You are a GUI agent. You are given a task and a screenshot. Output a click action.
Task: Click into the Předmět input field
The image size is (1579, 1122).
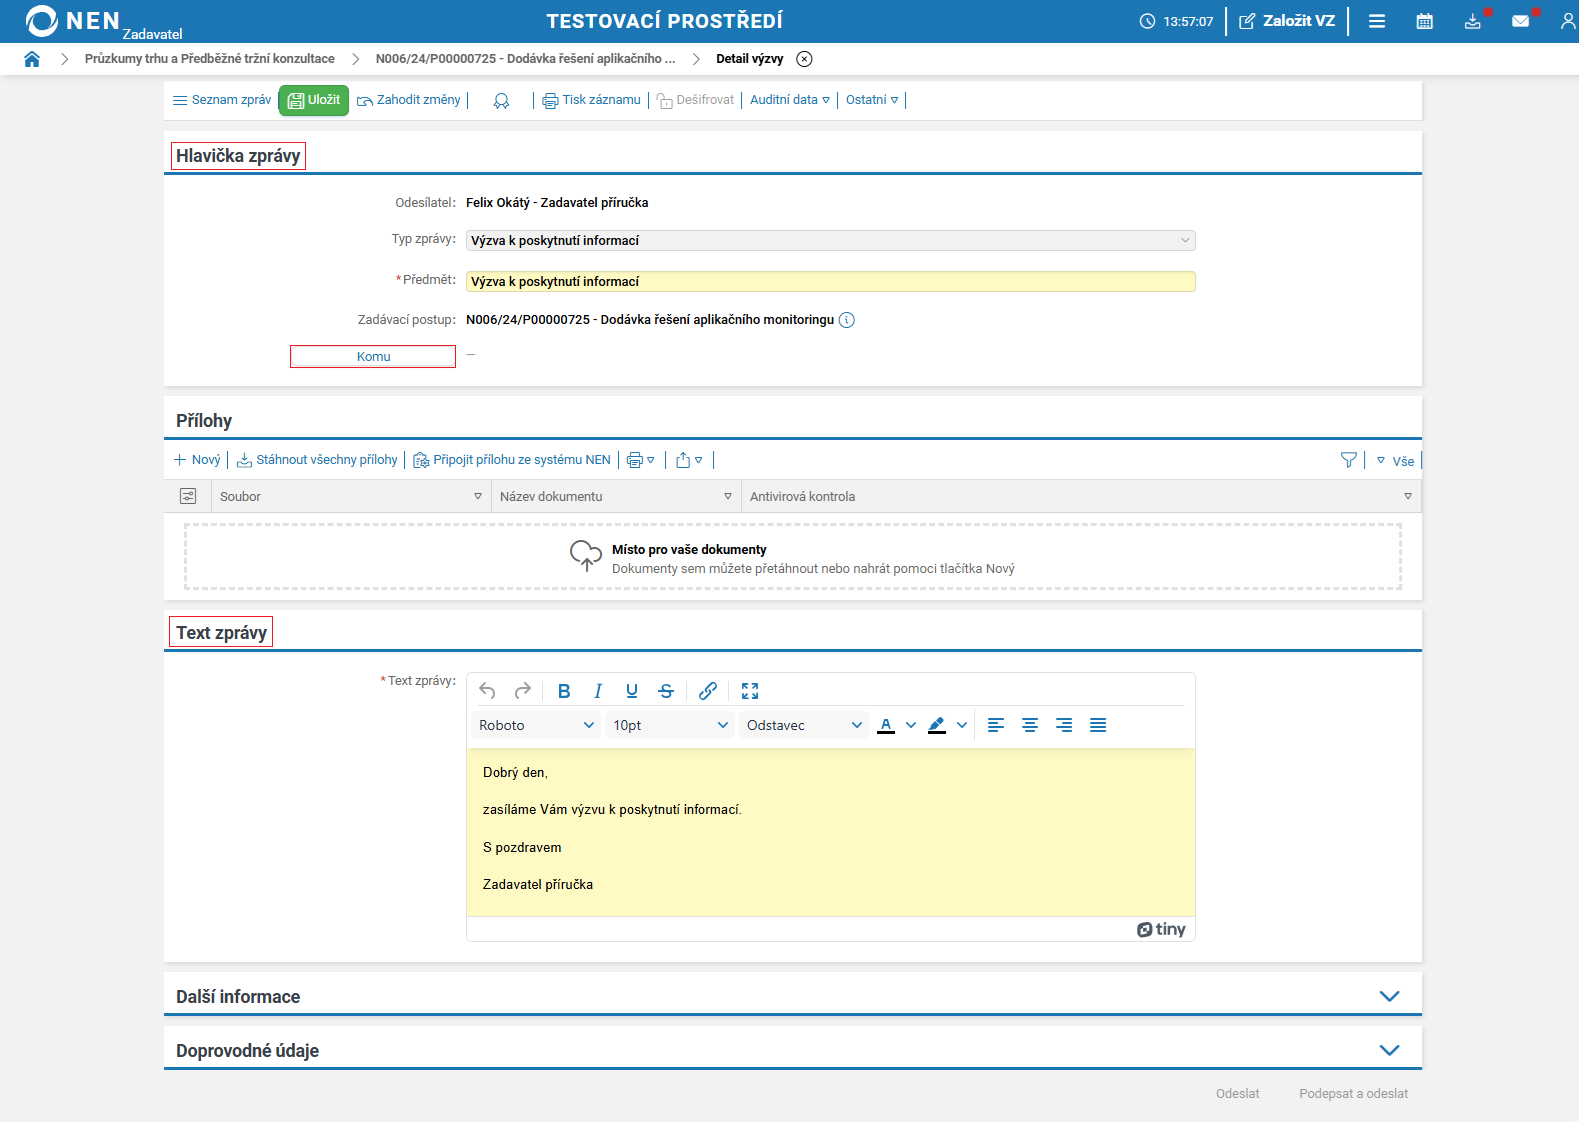coord(830,282)
